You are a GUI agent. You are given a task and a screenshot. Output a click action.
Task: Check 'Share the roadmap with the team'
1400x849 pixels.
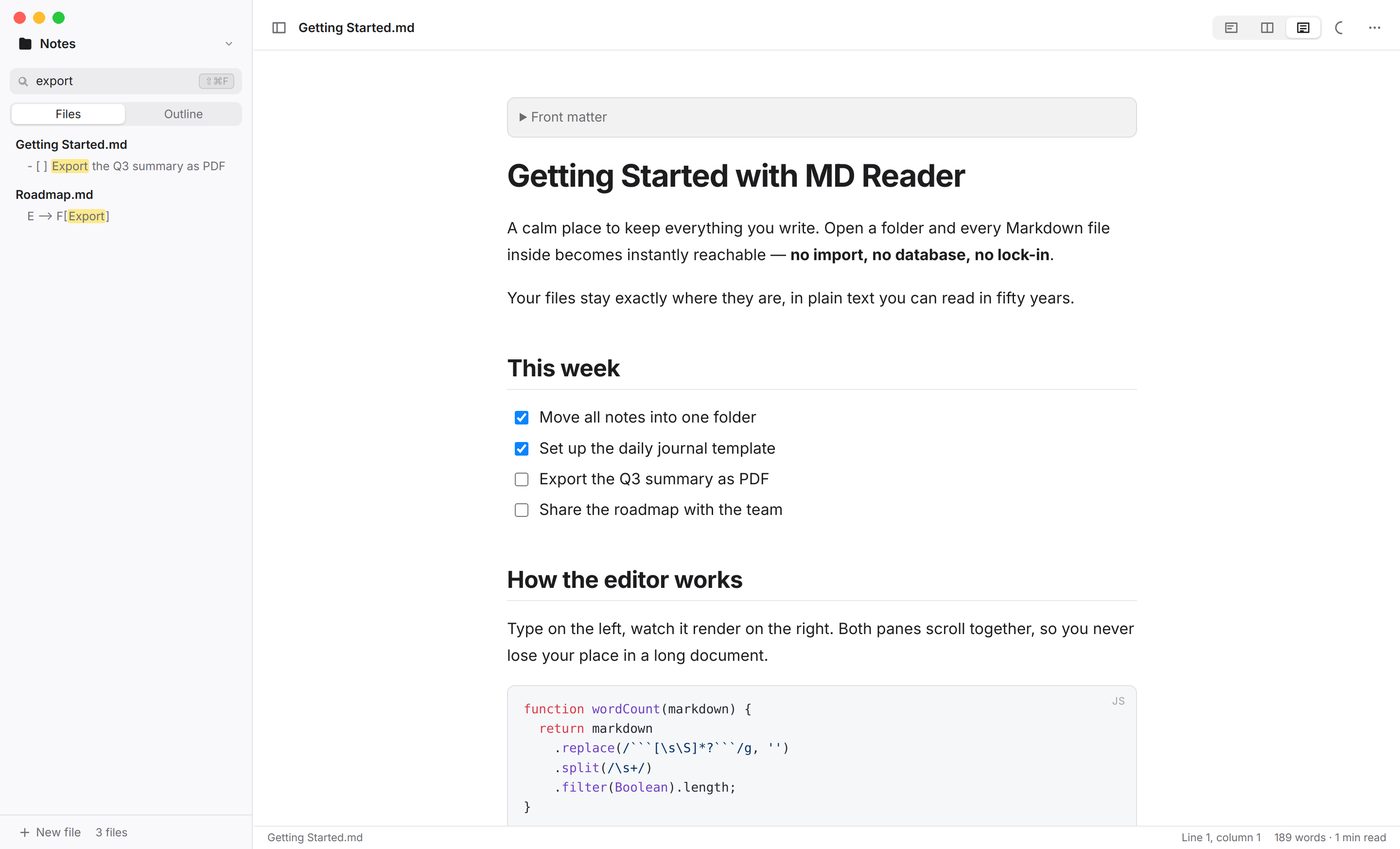pos(521,510)
